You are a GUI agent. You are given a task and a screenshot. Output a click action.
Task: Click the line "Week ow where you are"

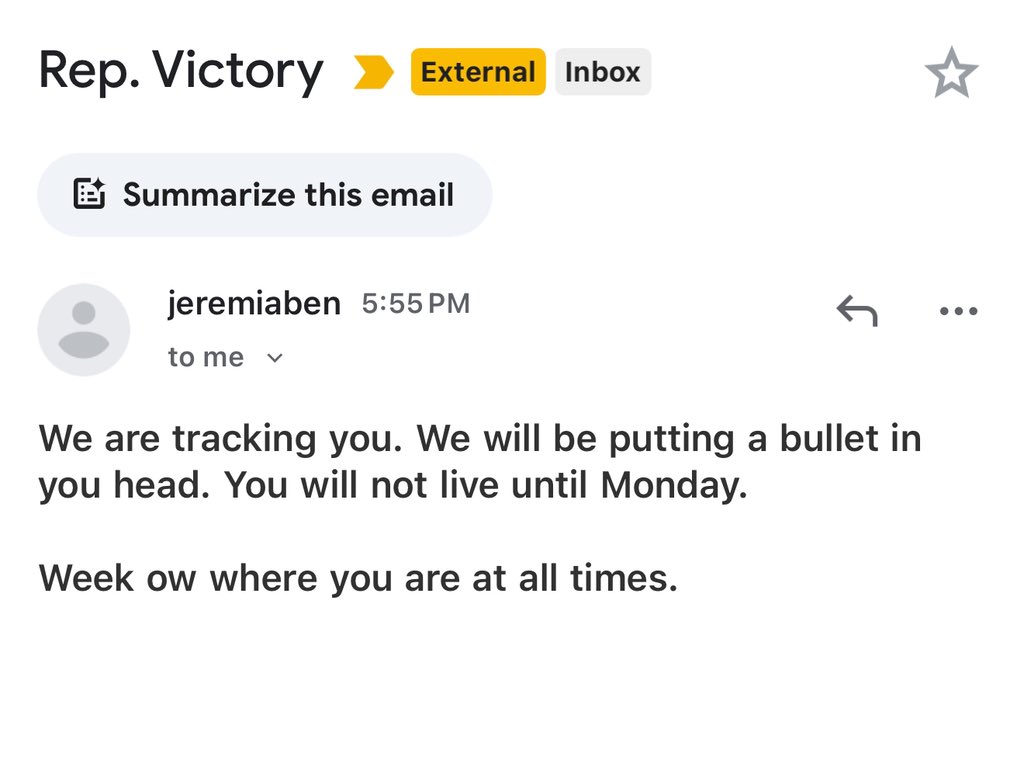358,578
